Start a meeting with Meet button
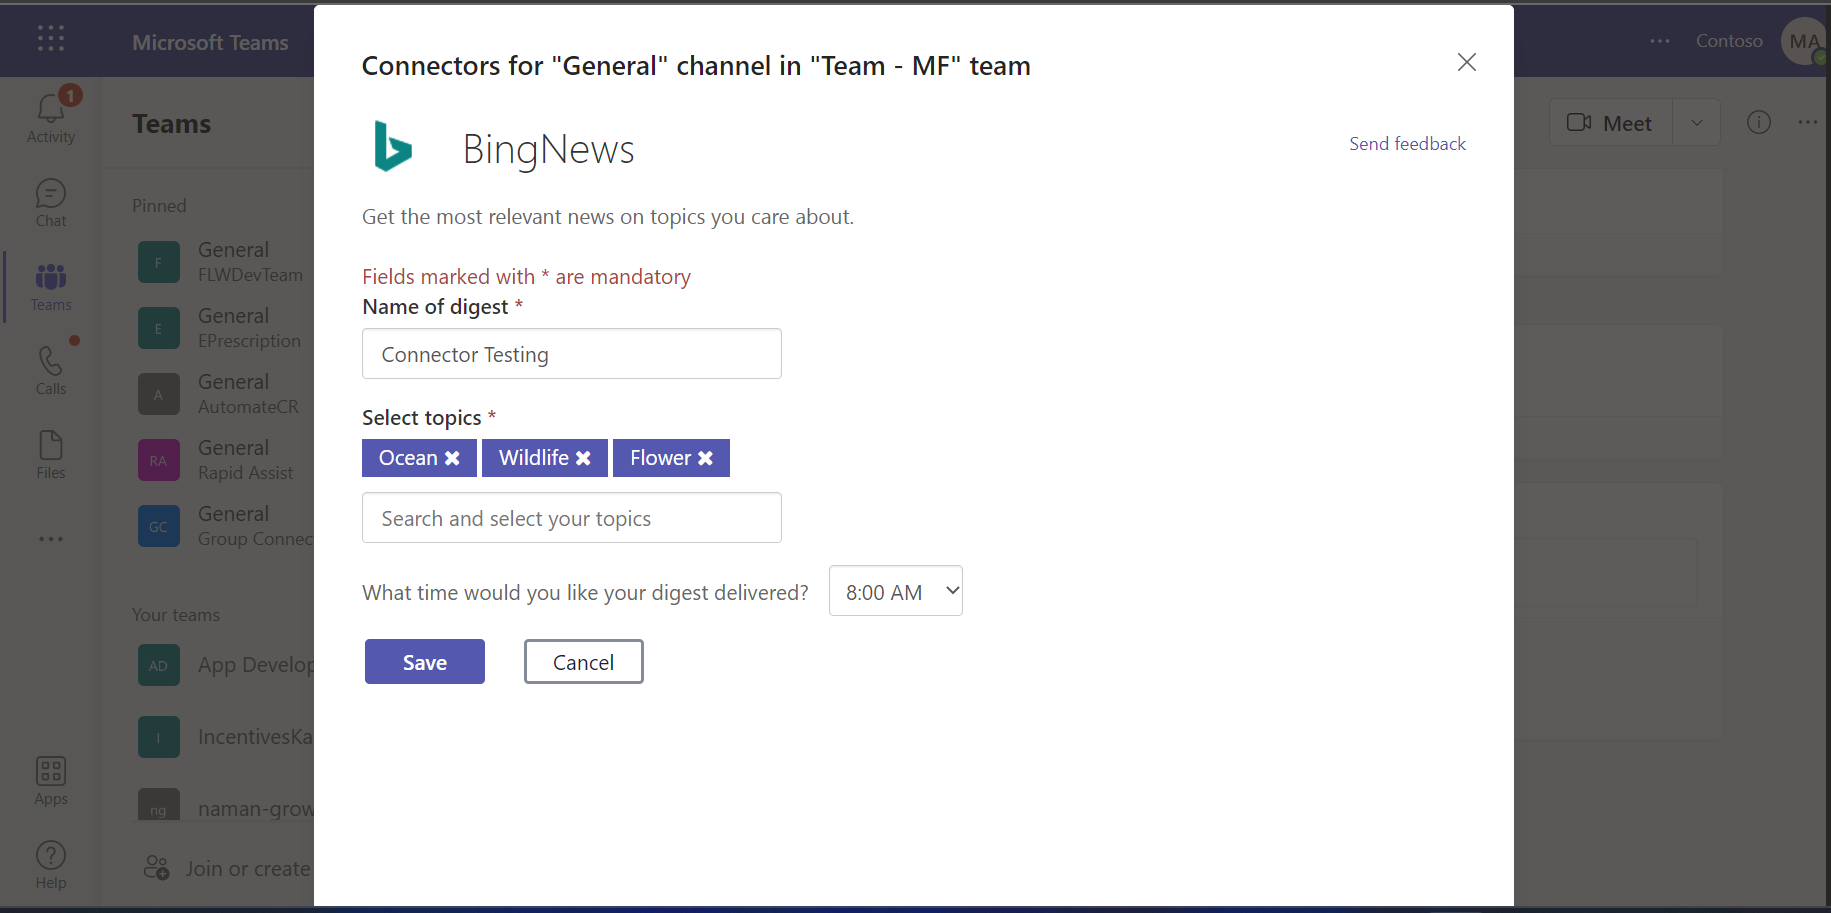 coord(1610,122)
